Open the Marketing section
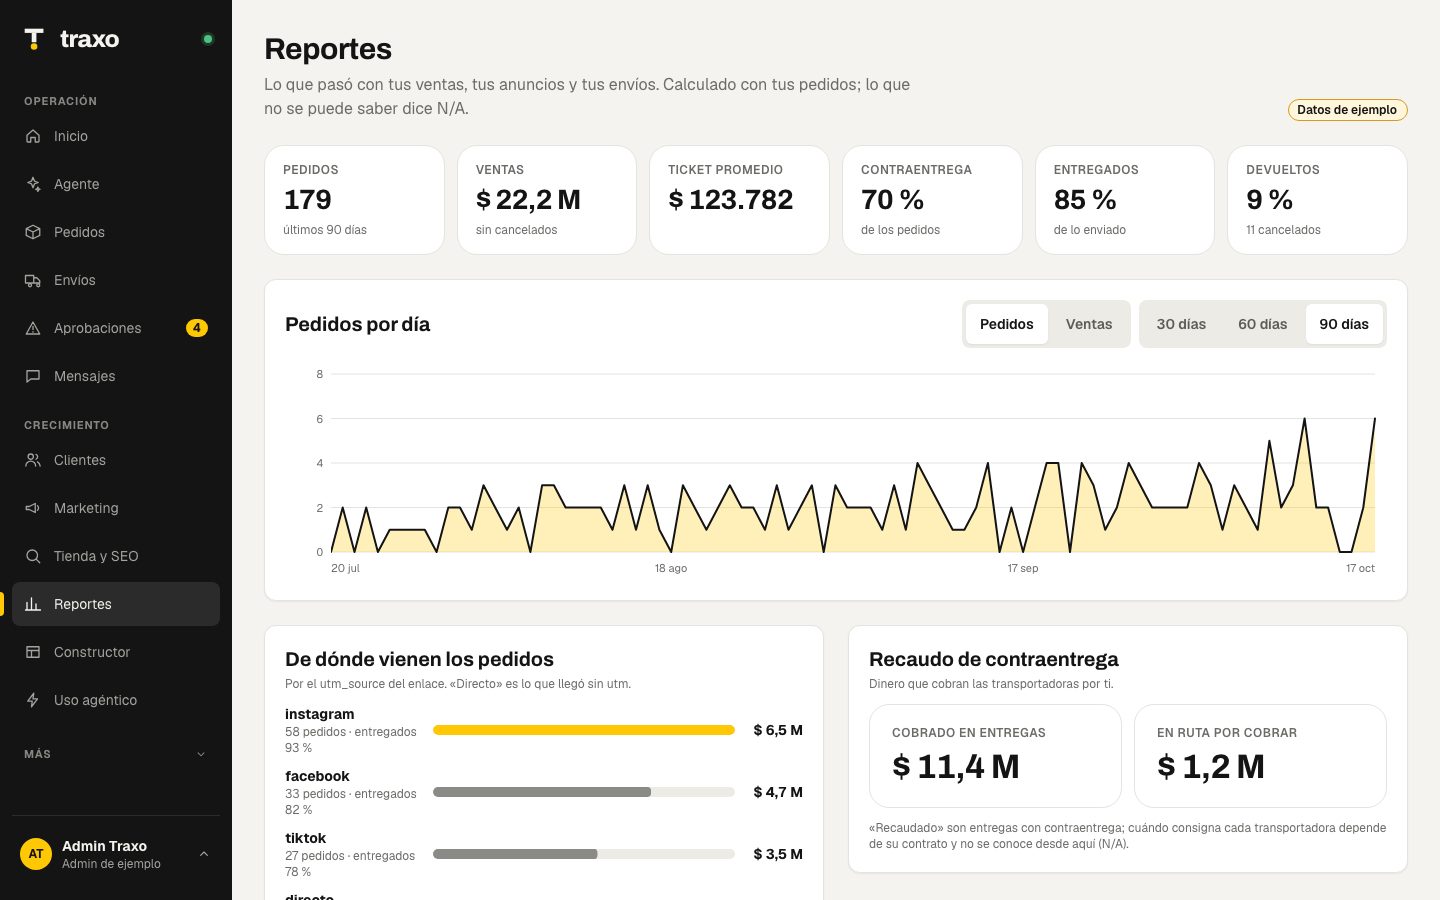 click(116, 508)
